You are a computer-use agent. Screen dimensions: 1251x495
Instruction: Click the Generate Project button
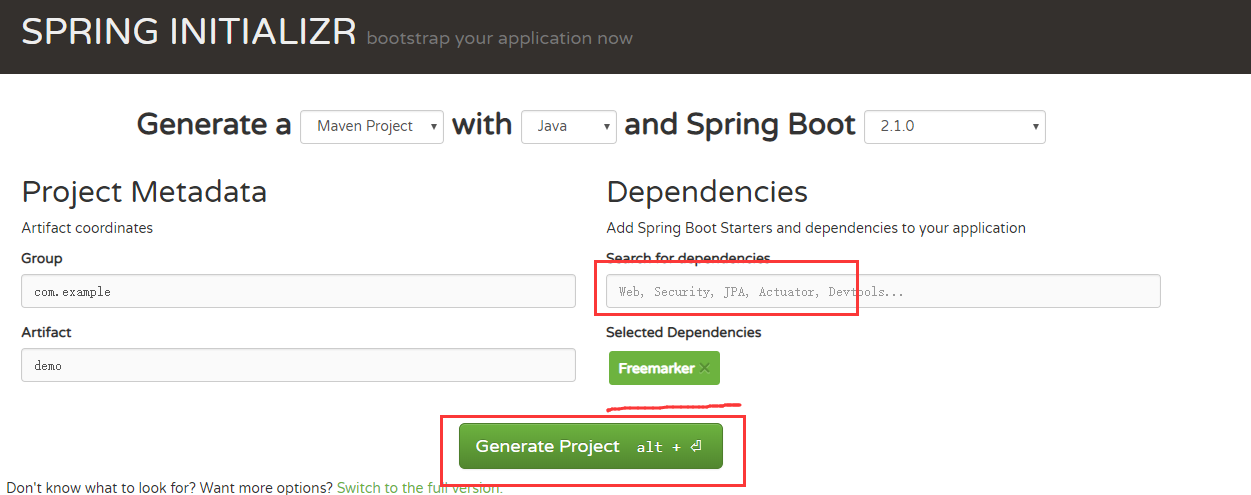pos(590,446)
